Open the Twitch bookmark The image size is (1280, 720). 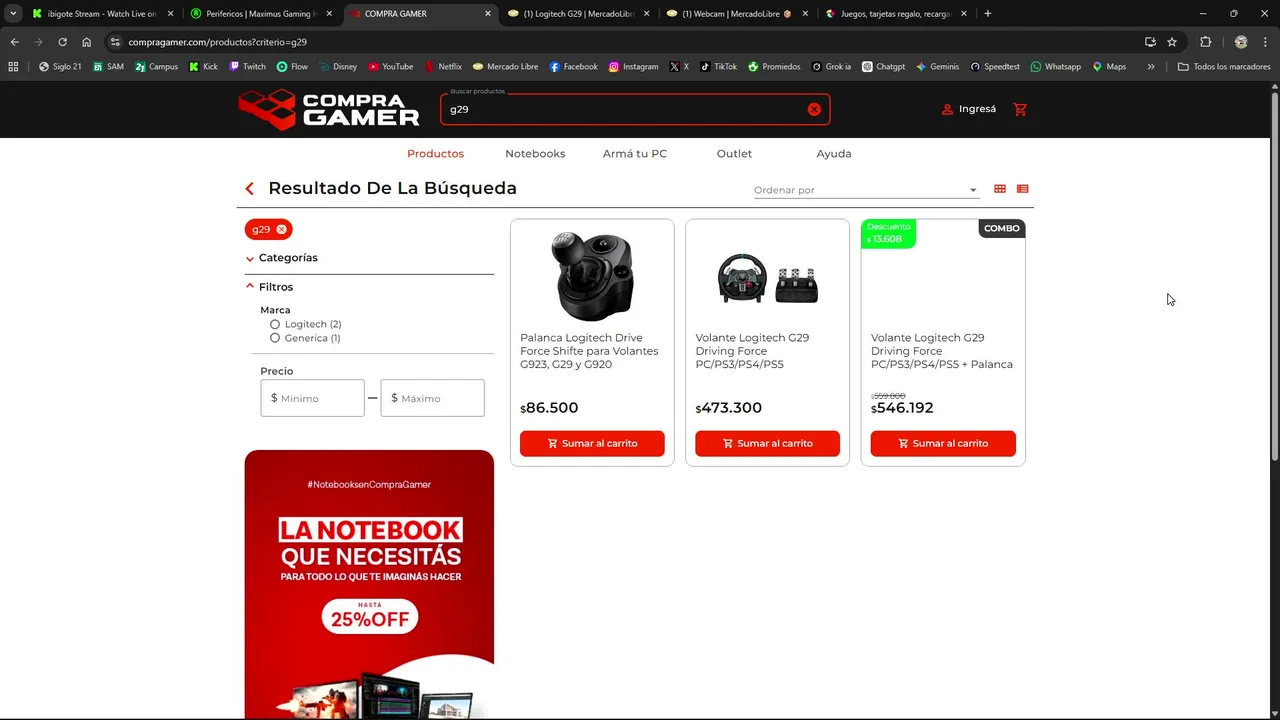point(247,67)
